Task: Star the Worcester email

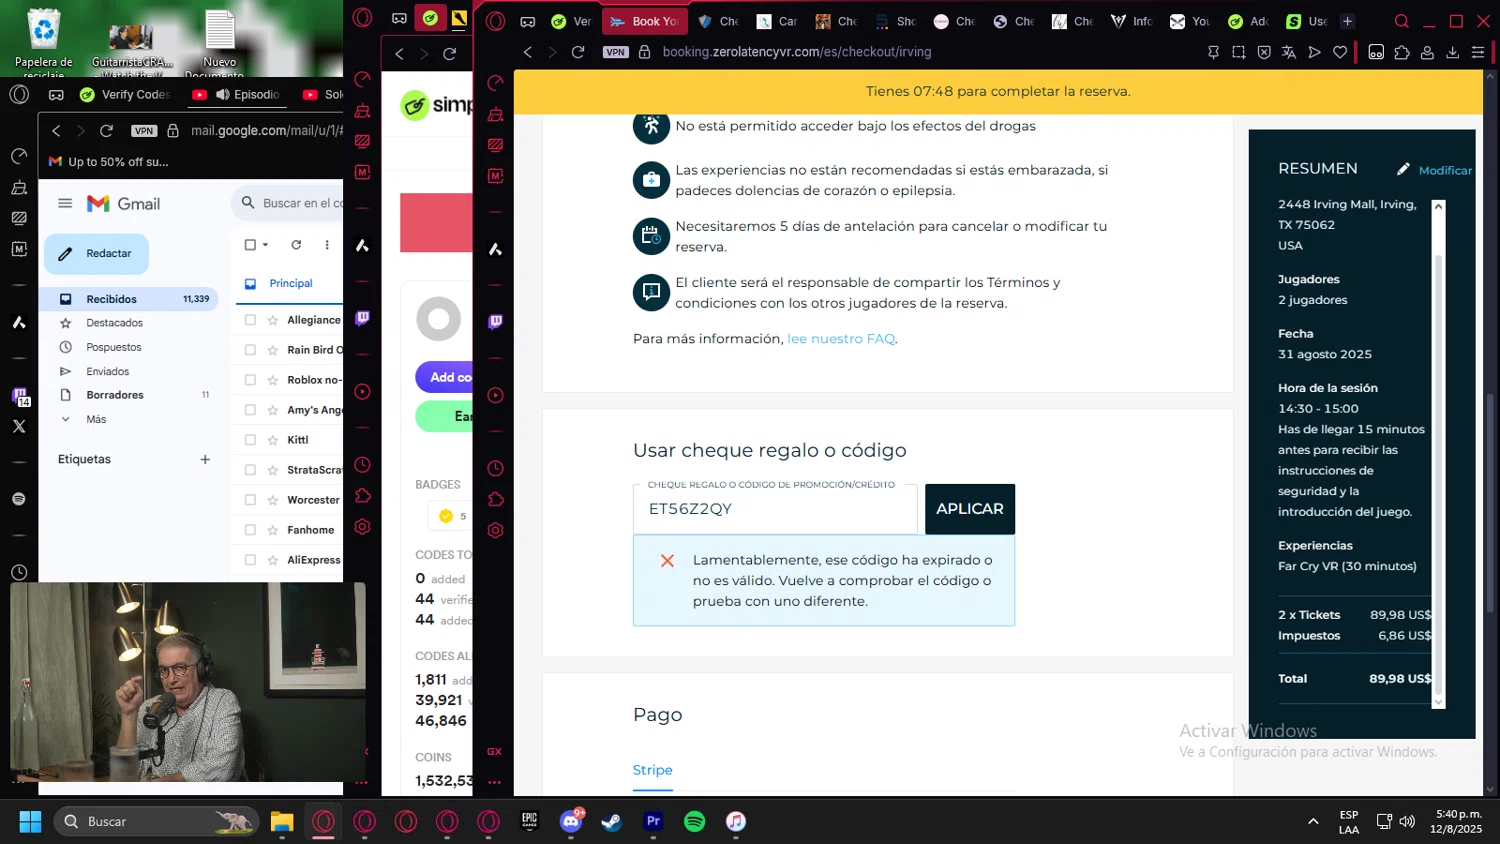Action: click(272, 500)
